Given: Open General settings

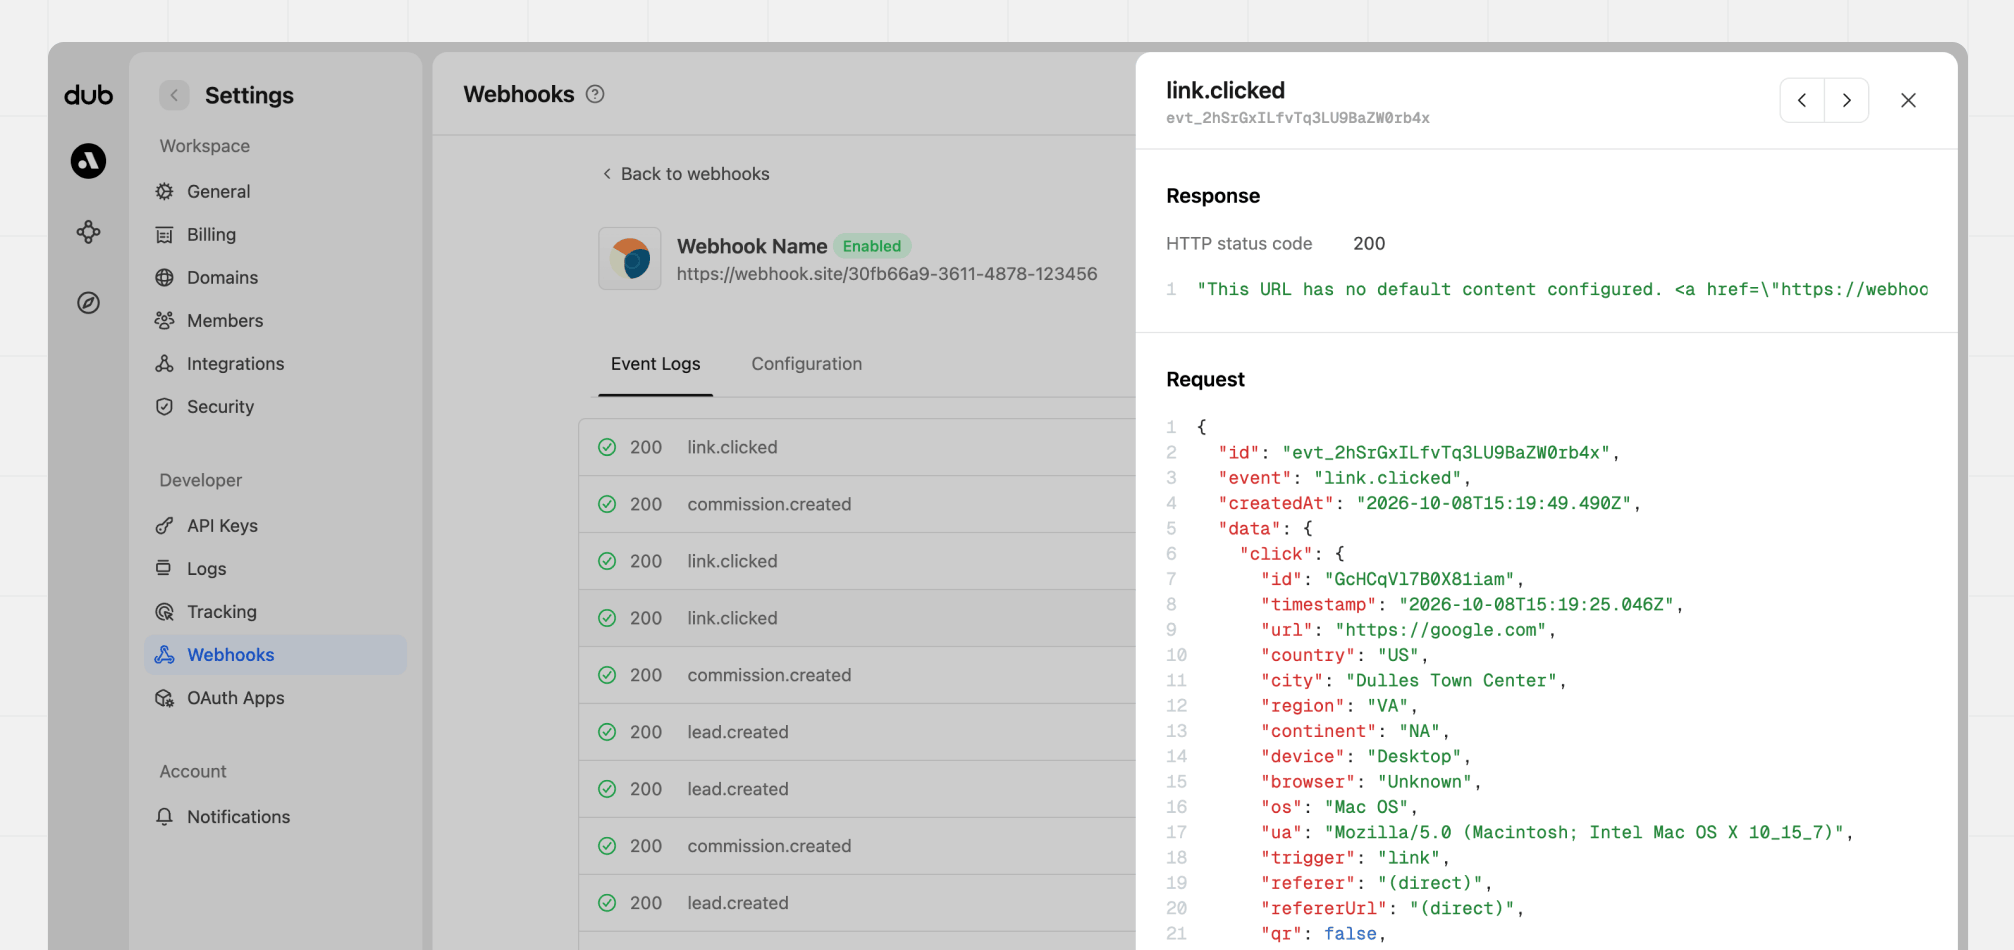Looking at the screenshot, I should pos(275,191).
